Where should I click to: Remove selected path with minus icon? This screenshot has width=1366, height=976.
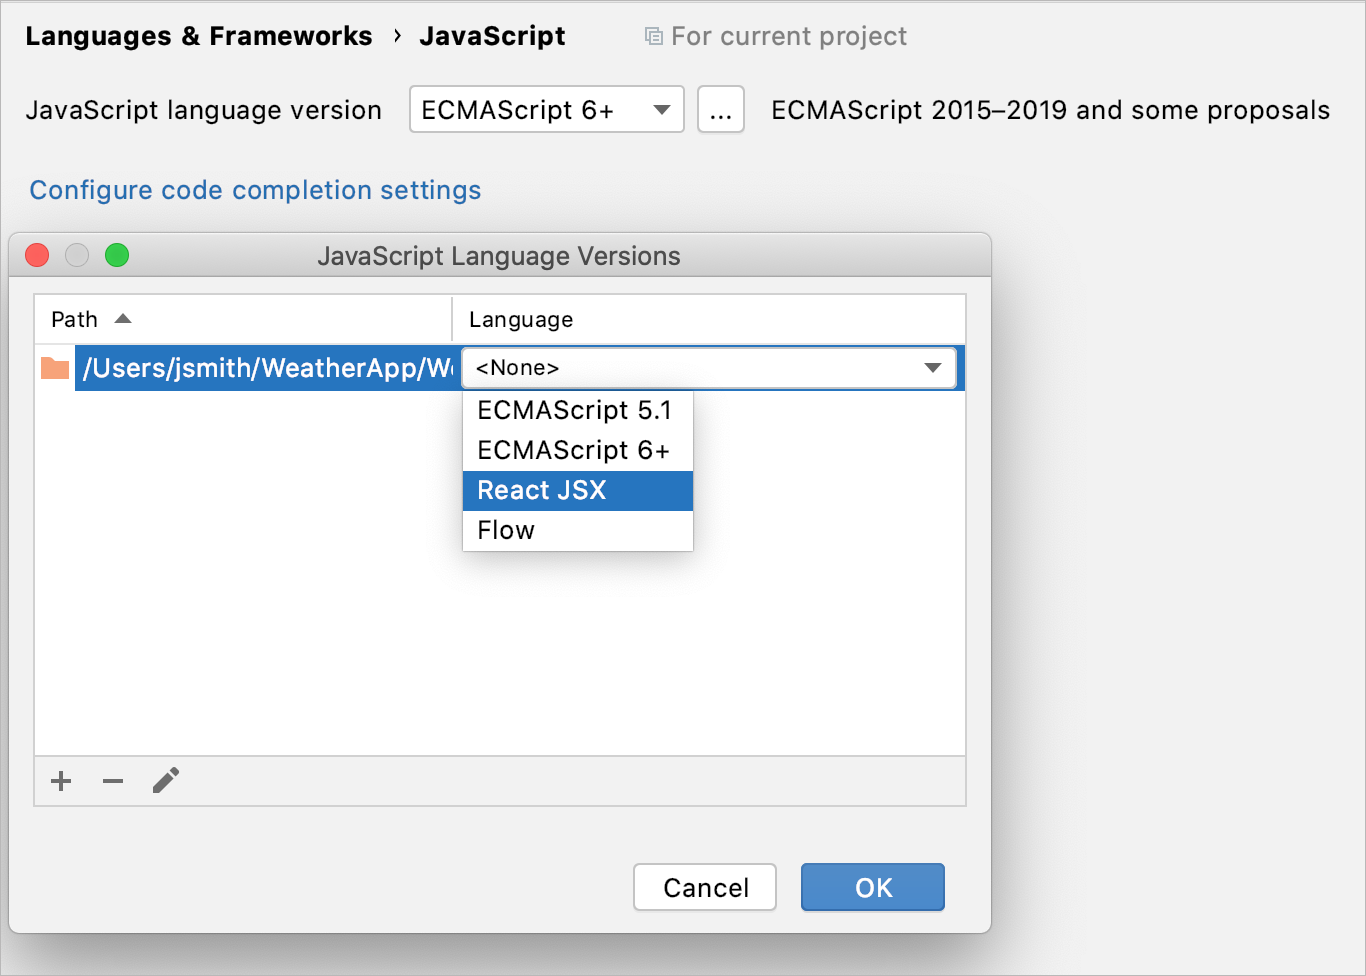pos(113,781)
